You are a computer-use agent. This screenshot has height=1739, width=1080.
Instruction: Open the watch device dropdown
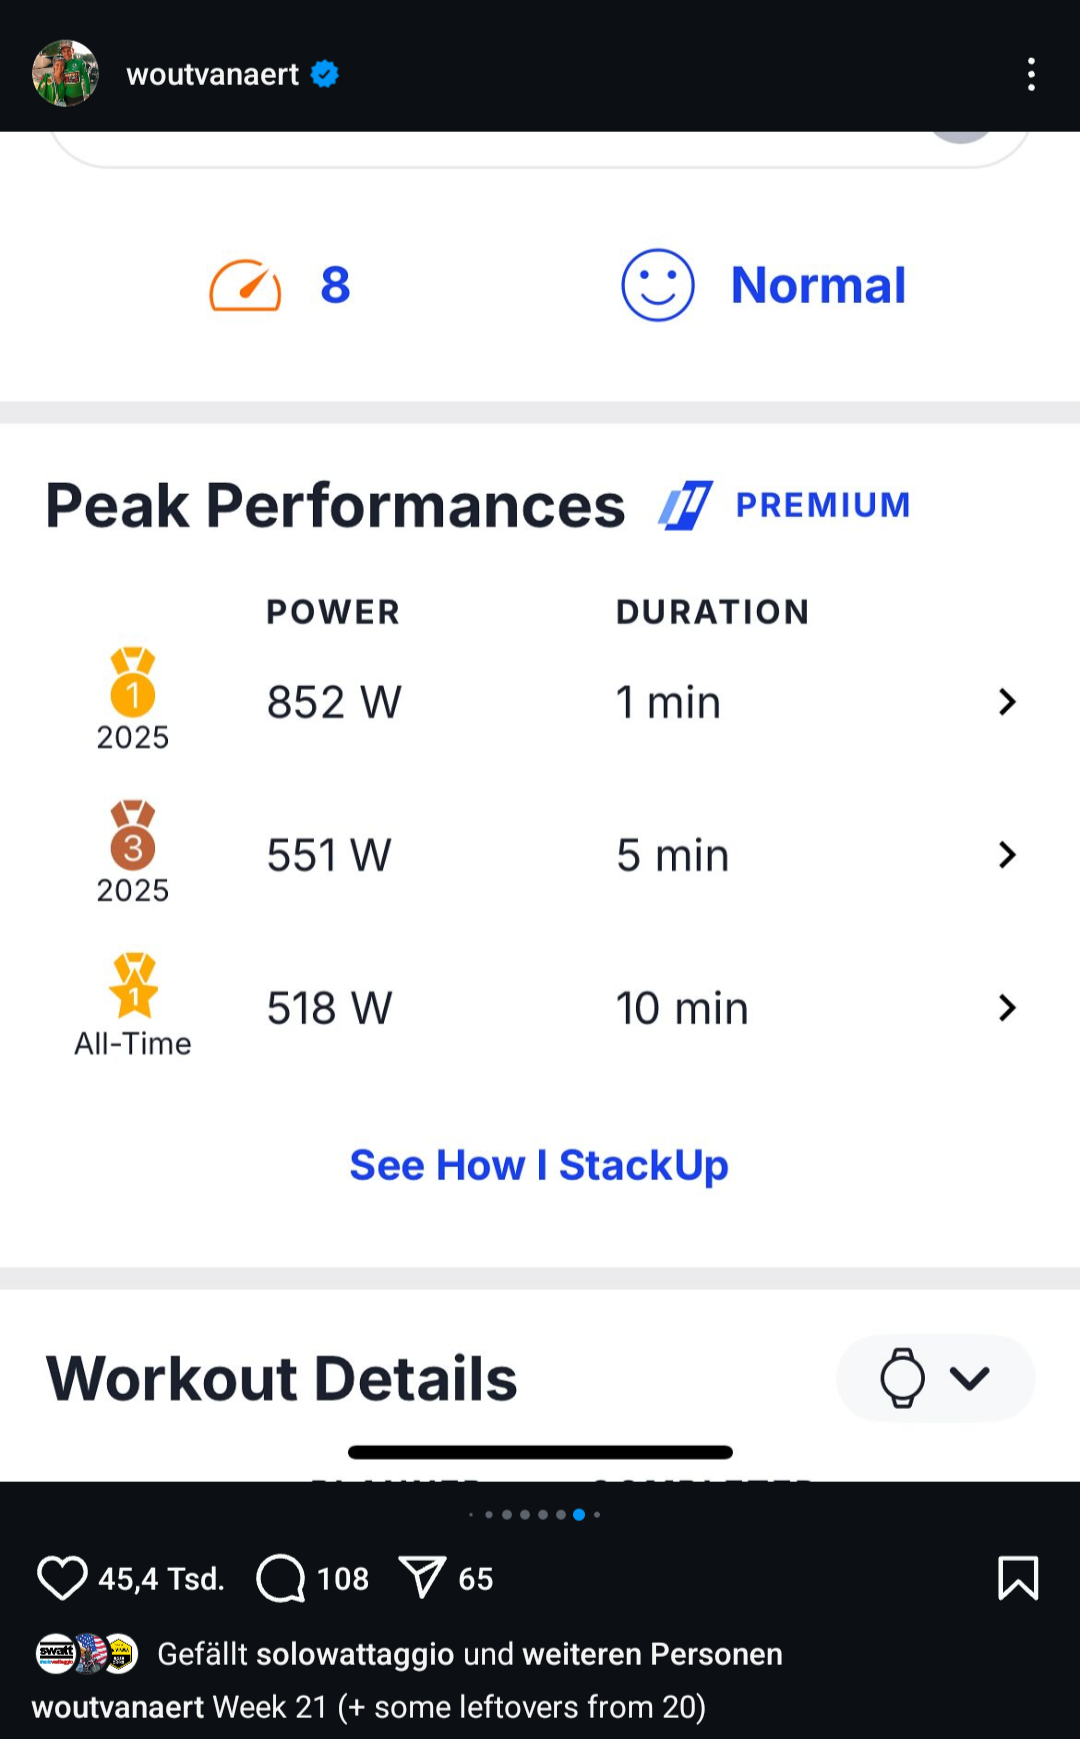935,1378
